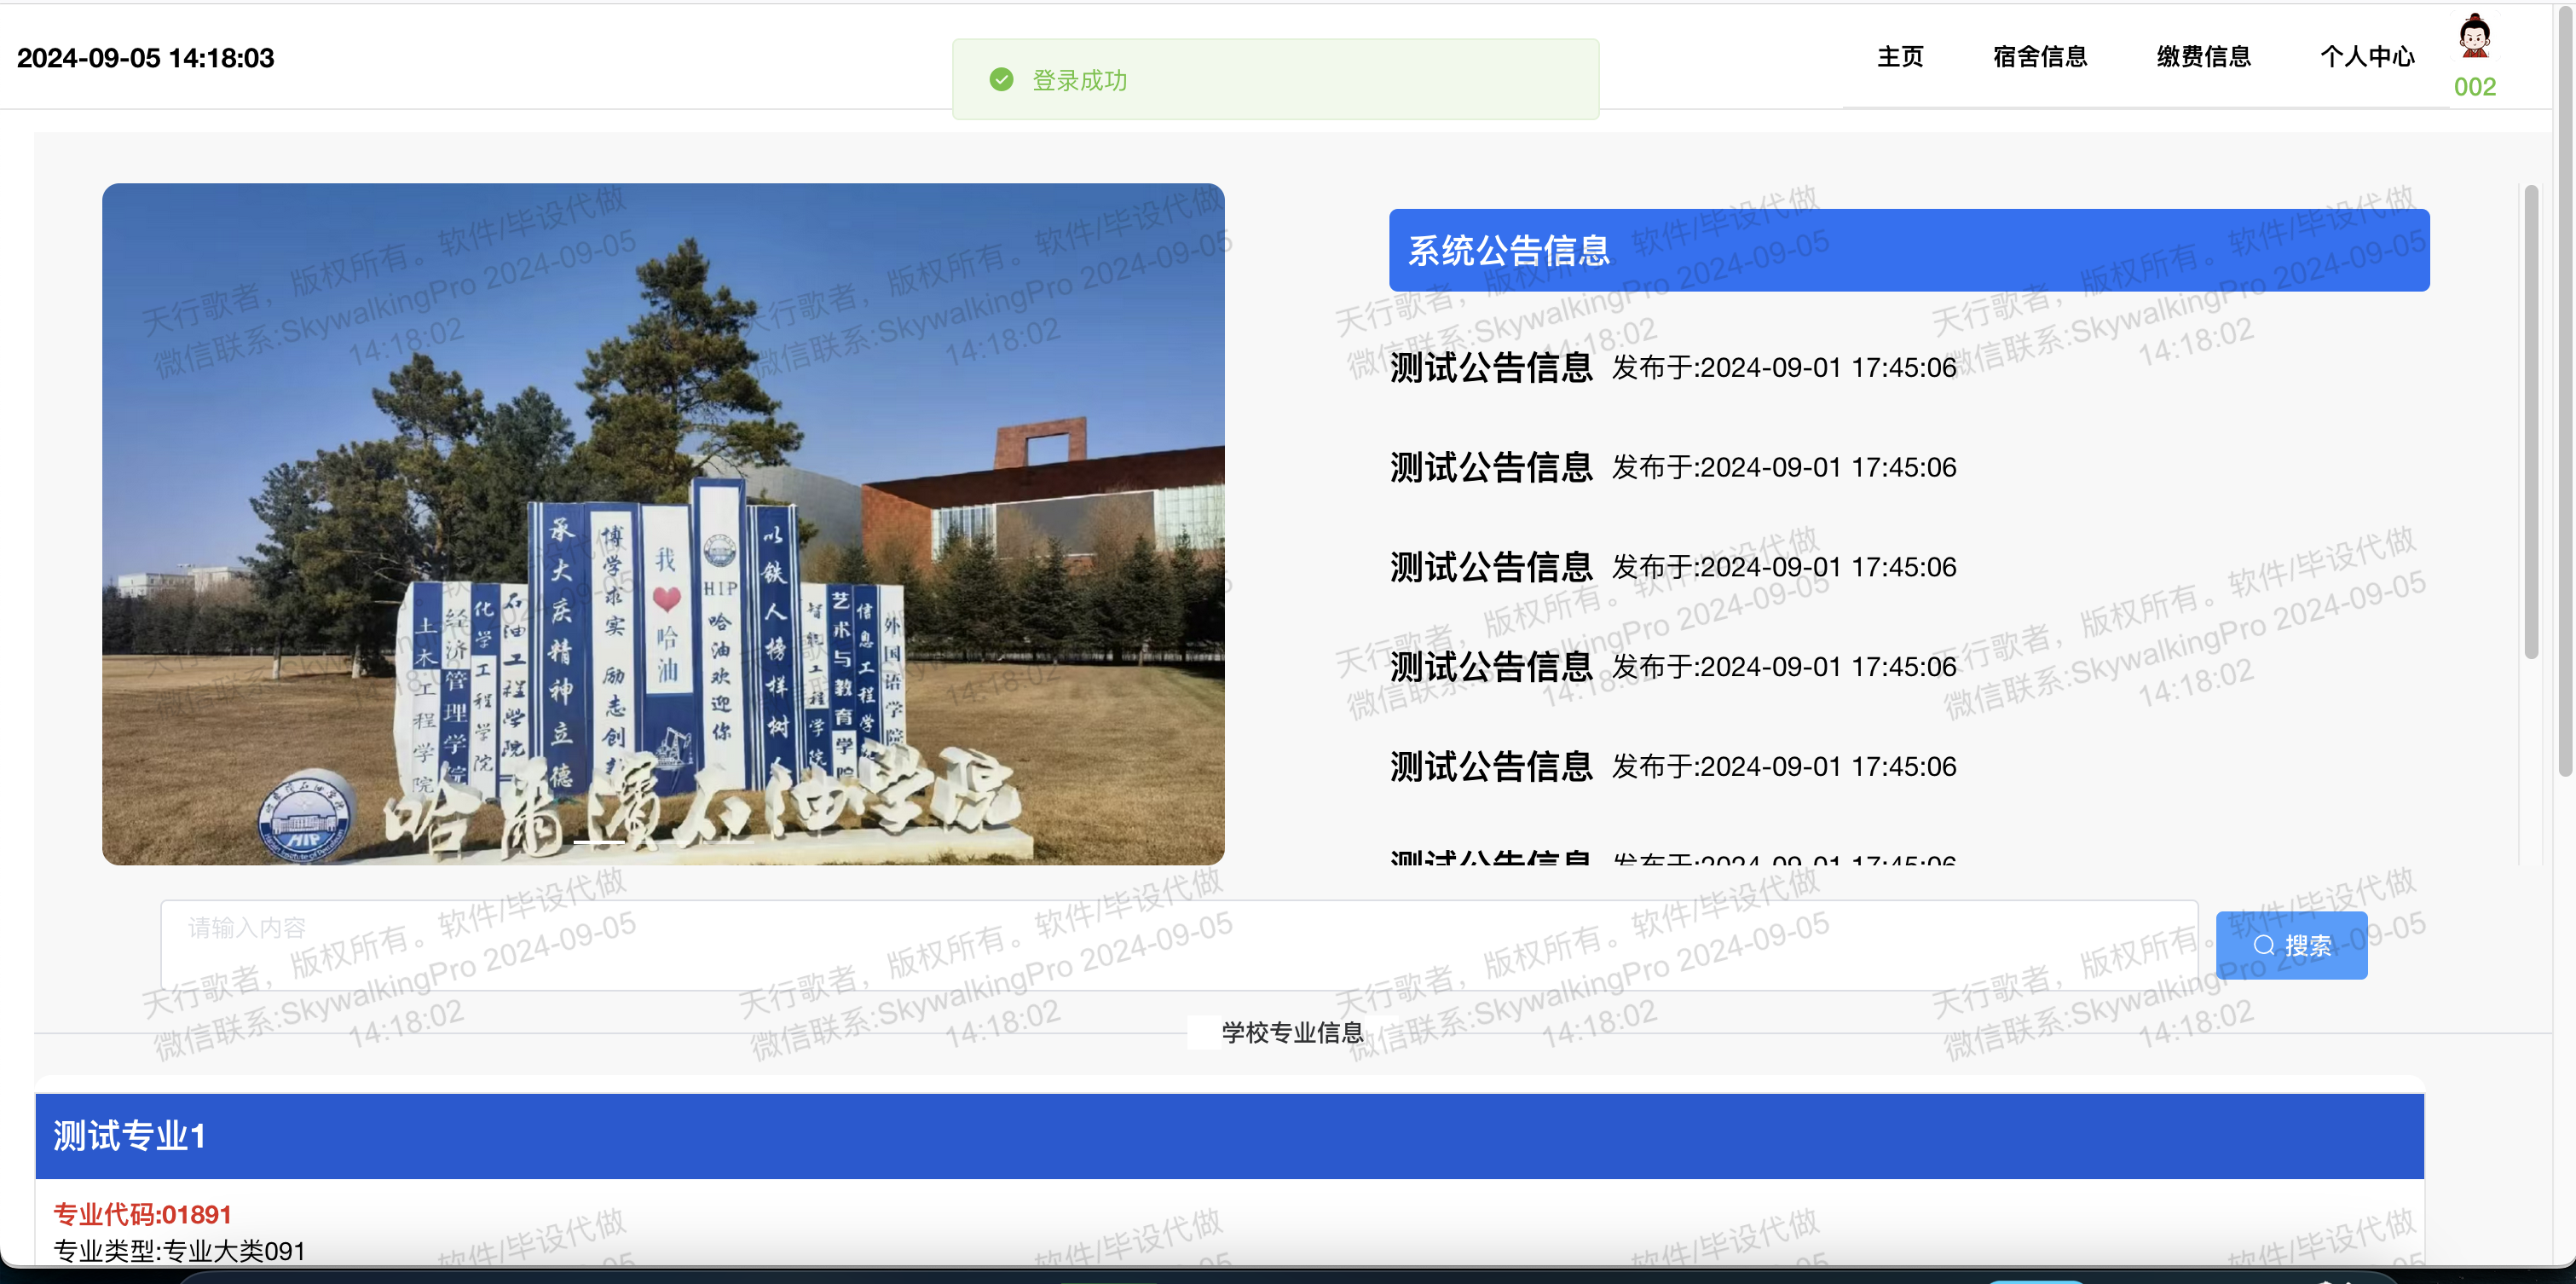Click the page vertical scrollbar
Screen dimensions: 2576x1284
click(2566, 390)
